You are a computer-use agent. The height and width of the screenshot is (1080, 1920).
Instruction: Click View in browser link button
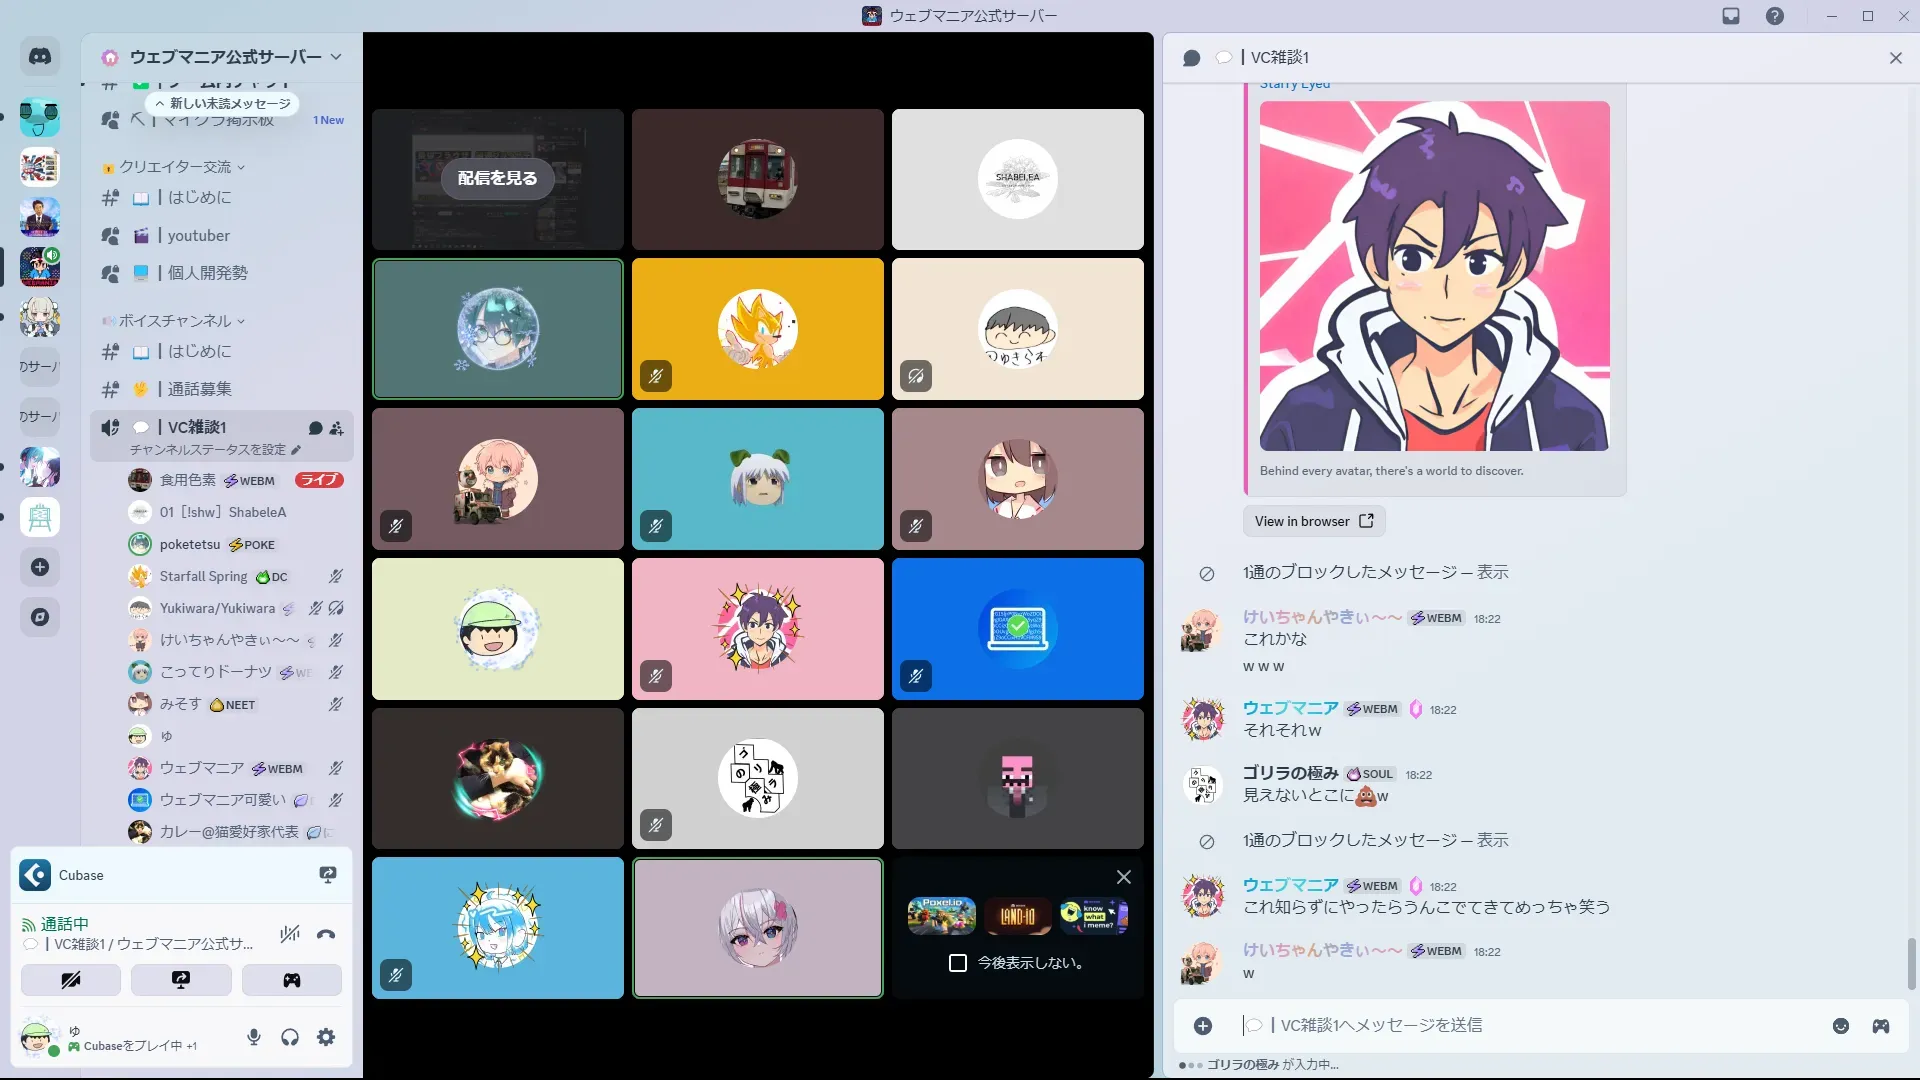(1313, 521)
